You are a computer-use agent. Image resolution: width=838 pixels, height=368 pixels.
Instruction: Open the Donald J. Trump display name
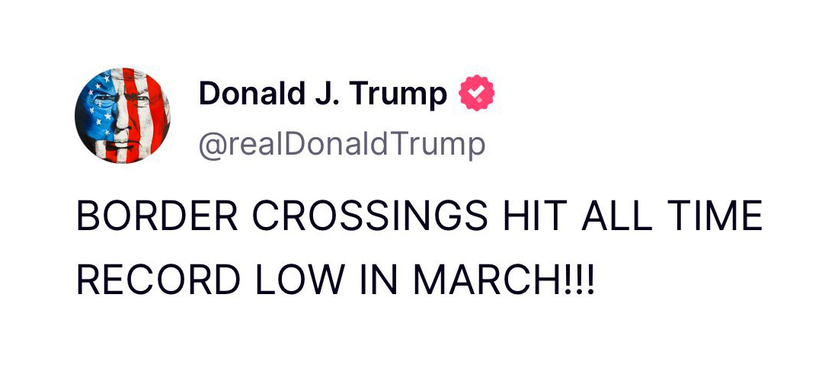tap(323, 95)
